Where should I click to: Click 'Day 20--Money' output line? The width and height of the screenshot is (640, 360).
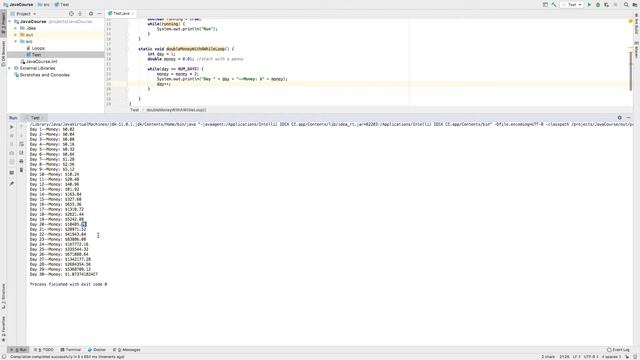(x=58, y=224)
